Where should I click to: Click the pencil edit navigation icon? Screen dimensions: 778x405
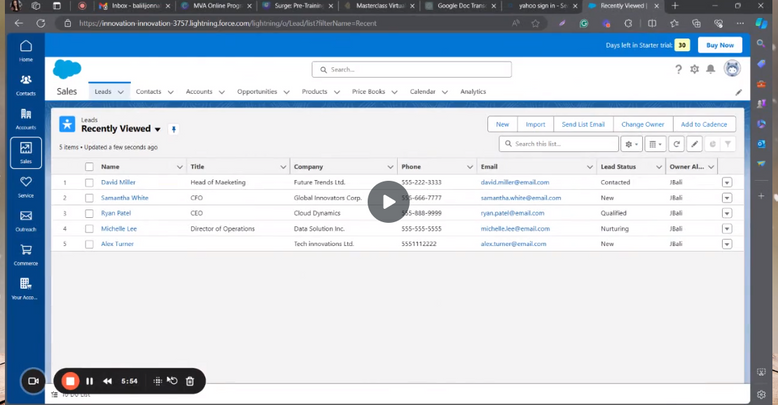[x=738, y=92]
